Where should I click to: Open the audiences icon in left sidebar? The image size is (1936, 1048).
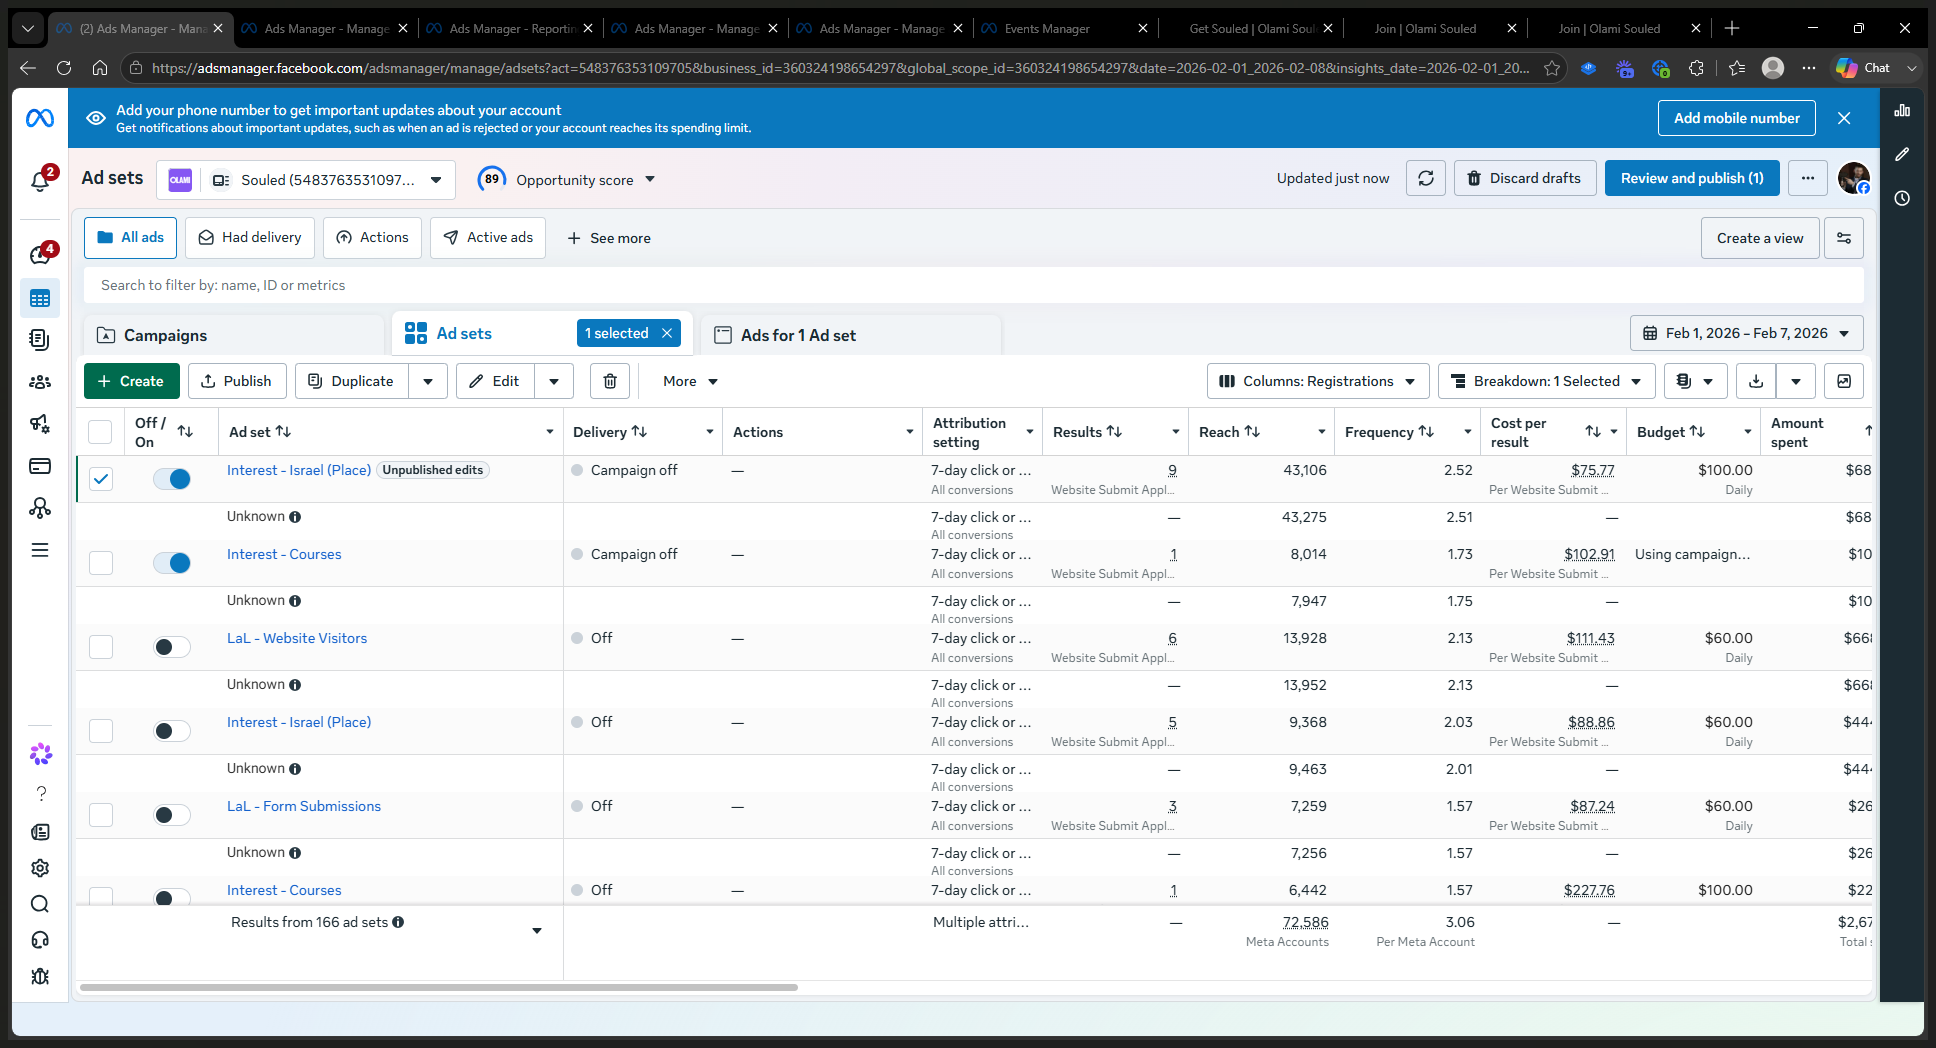point(40,382)
